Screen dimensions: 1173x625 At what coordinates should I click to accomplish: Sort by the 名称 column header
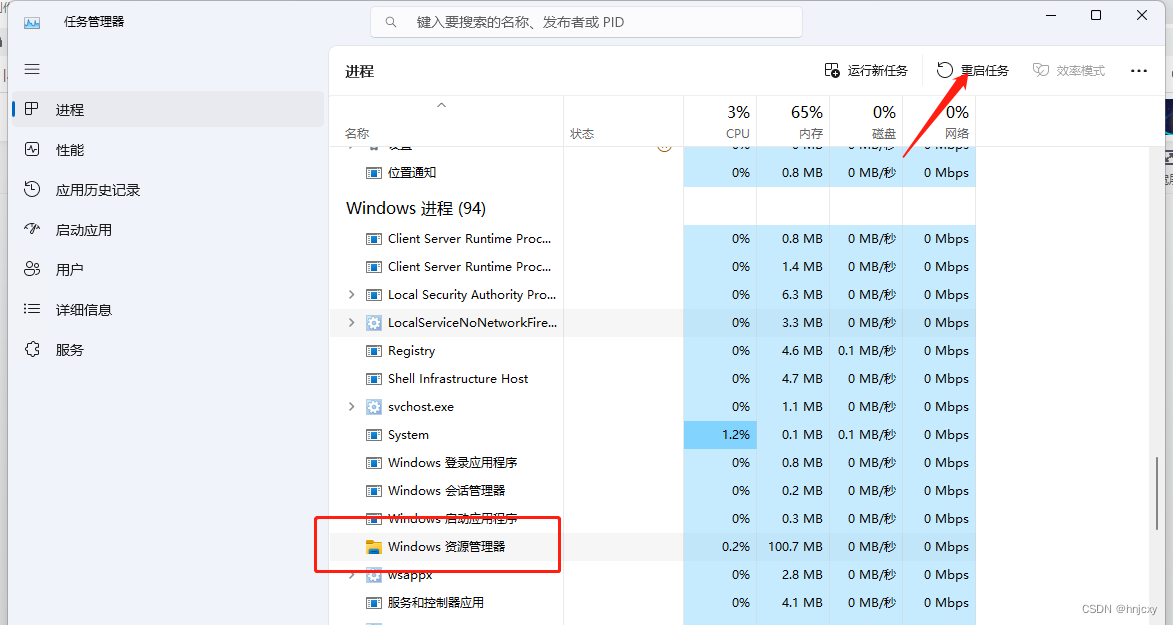pyautogui.click(x=357, y=133)
